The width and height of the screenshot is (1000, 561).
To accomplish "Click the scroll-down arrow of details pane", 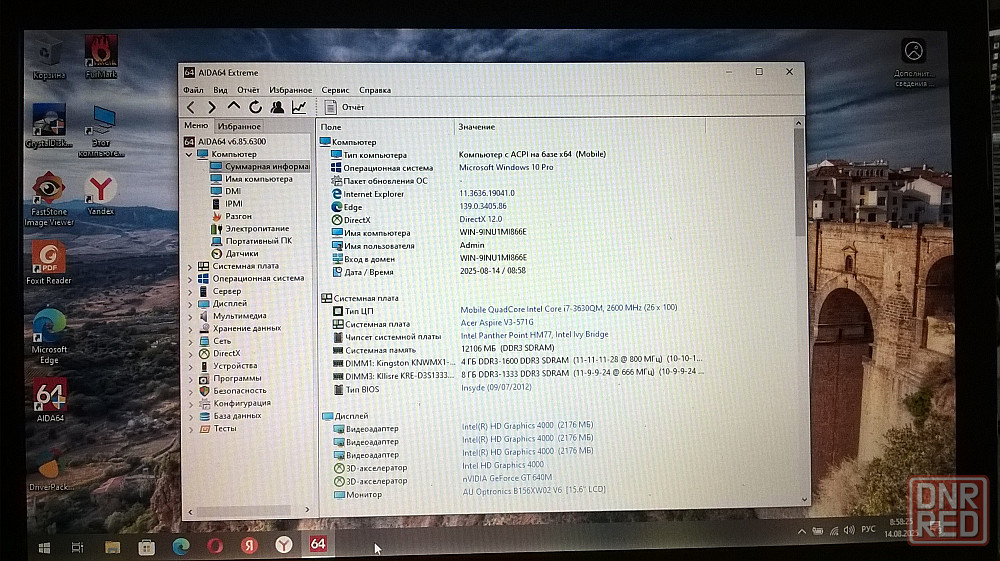I will tap(804, 500).
